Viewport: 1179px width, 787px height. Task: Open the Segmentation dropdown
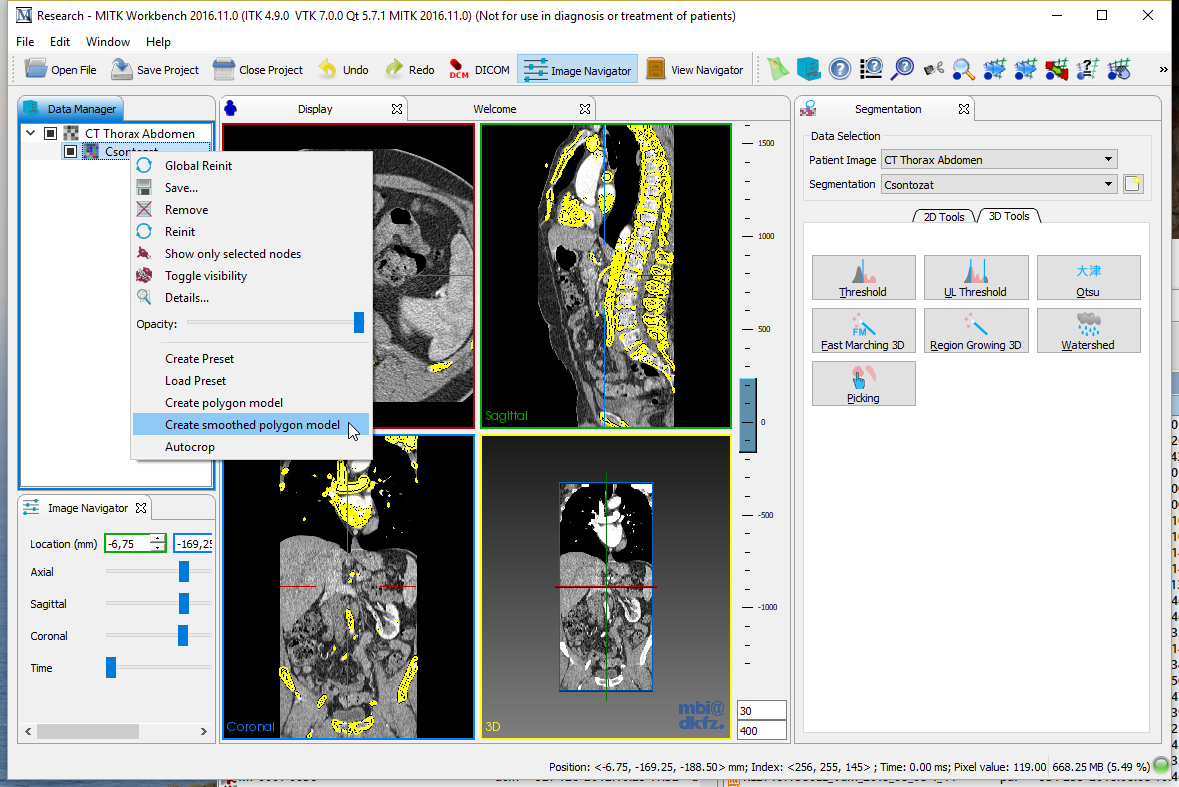[998, 184]
